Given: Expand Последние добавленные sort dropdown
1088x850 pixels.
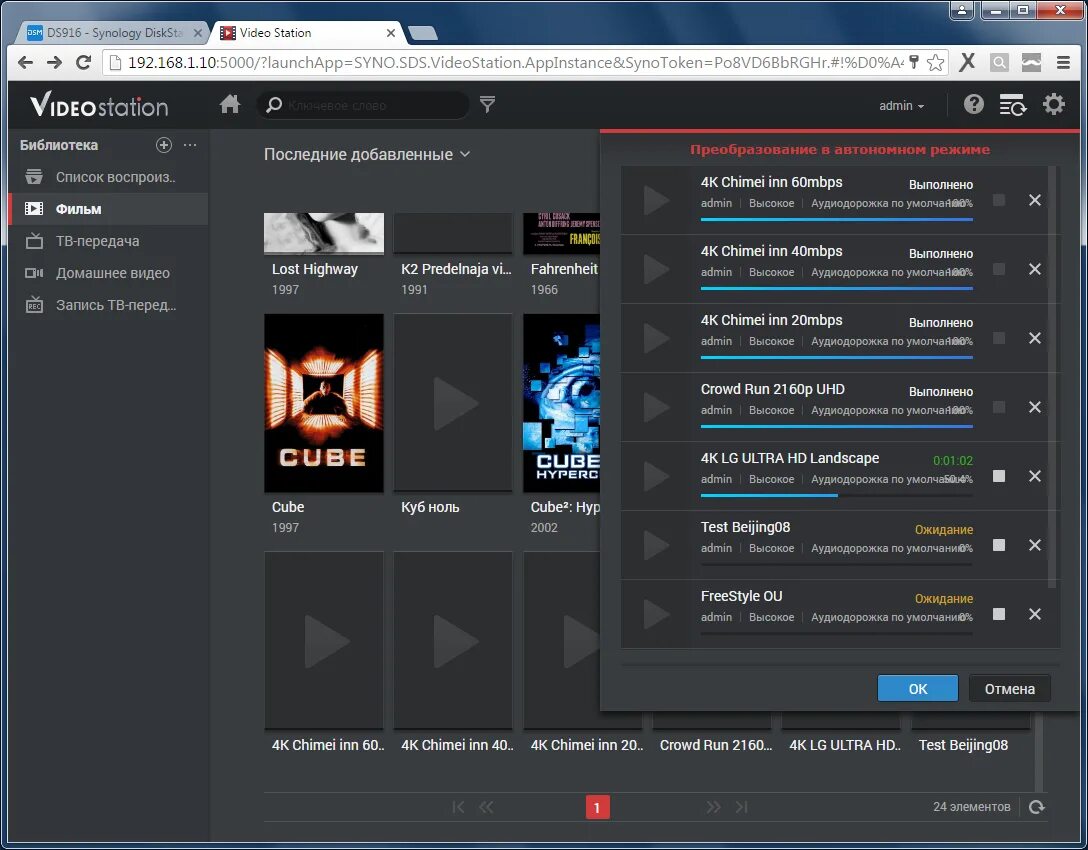Looking at the screenshot, I should tap(366, 154).
